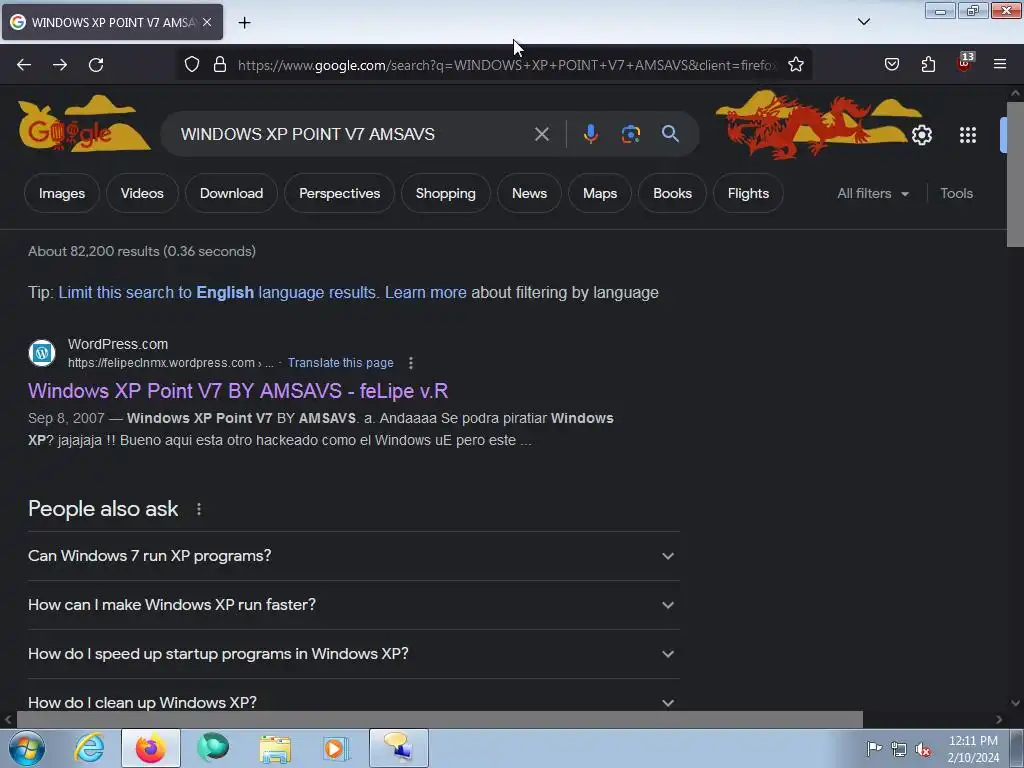Open Google apps grid
Viewport: 1024px width, 768px height.
[968, 135]
